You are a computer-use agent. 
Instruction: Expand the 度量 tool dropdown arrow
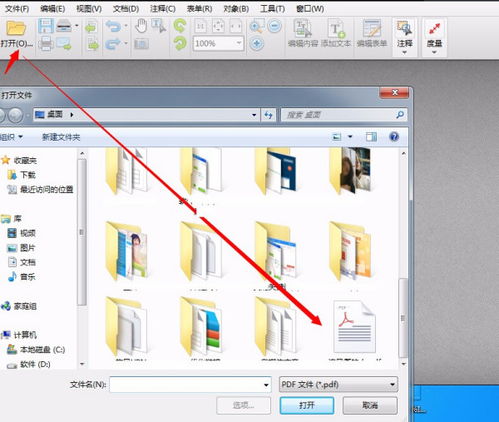point(434,53)
